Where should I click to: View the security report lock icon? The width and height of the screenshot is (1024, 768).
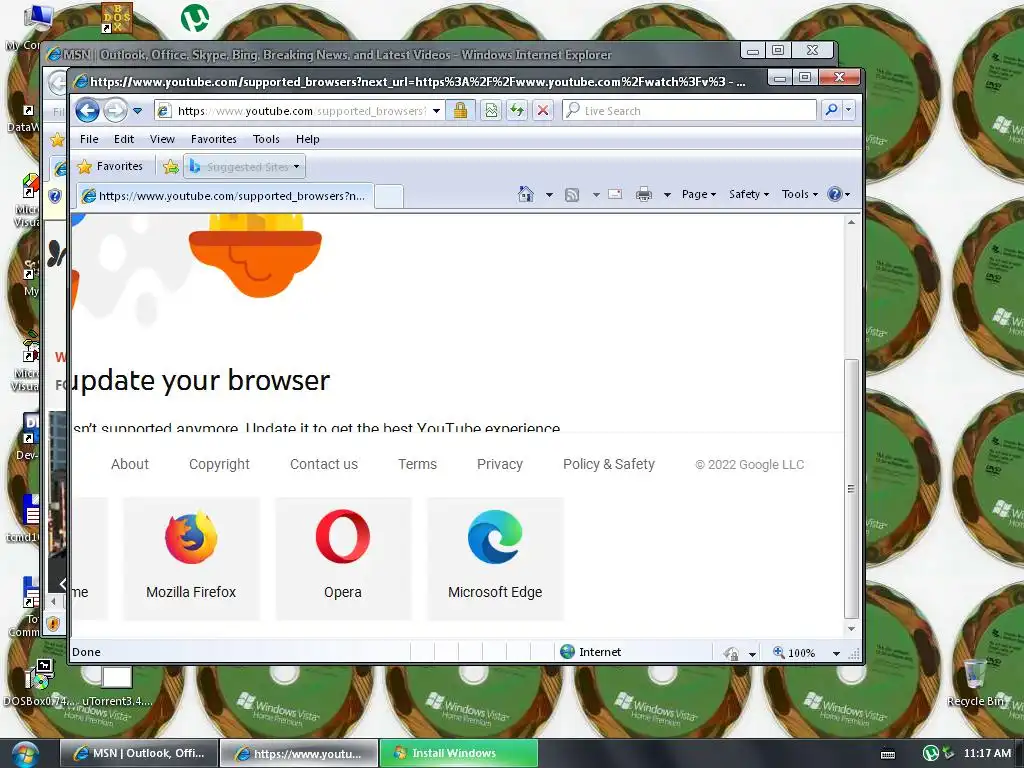tap(460, 110)
